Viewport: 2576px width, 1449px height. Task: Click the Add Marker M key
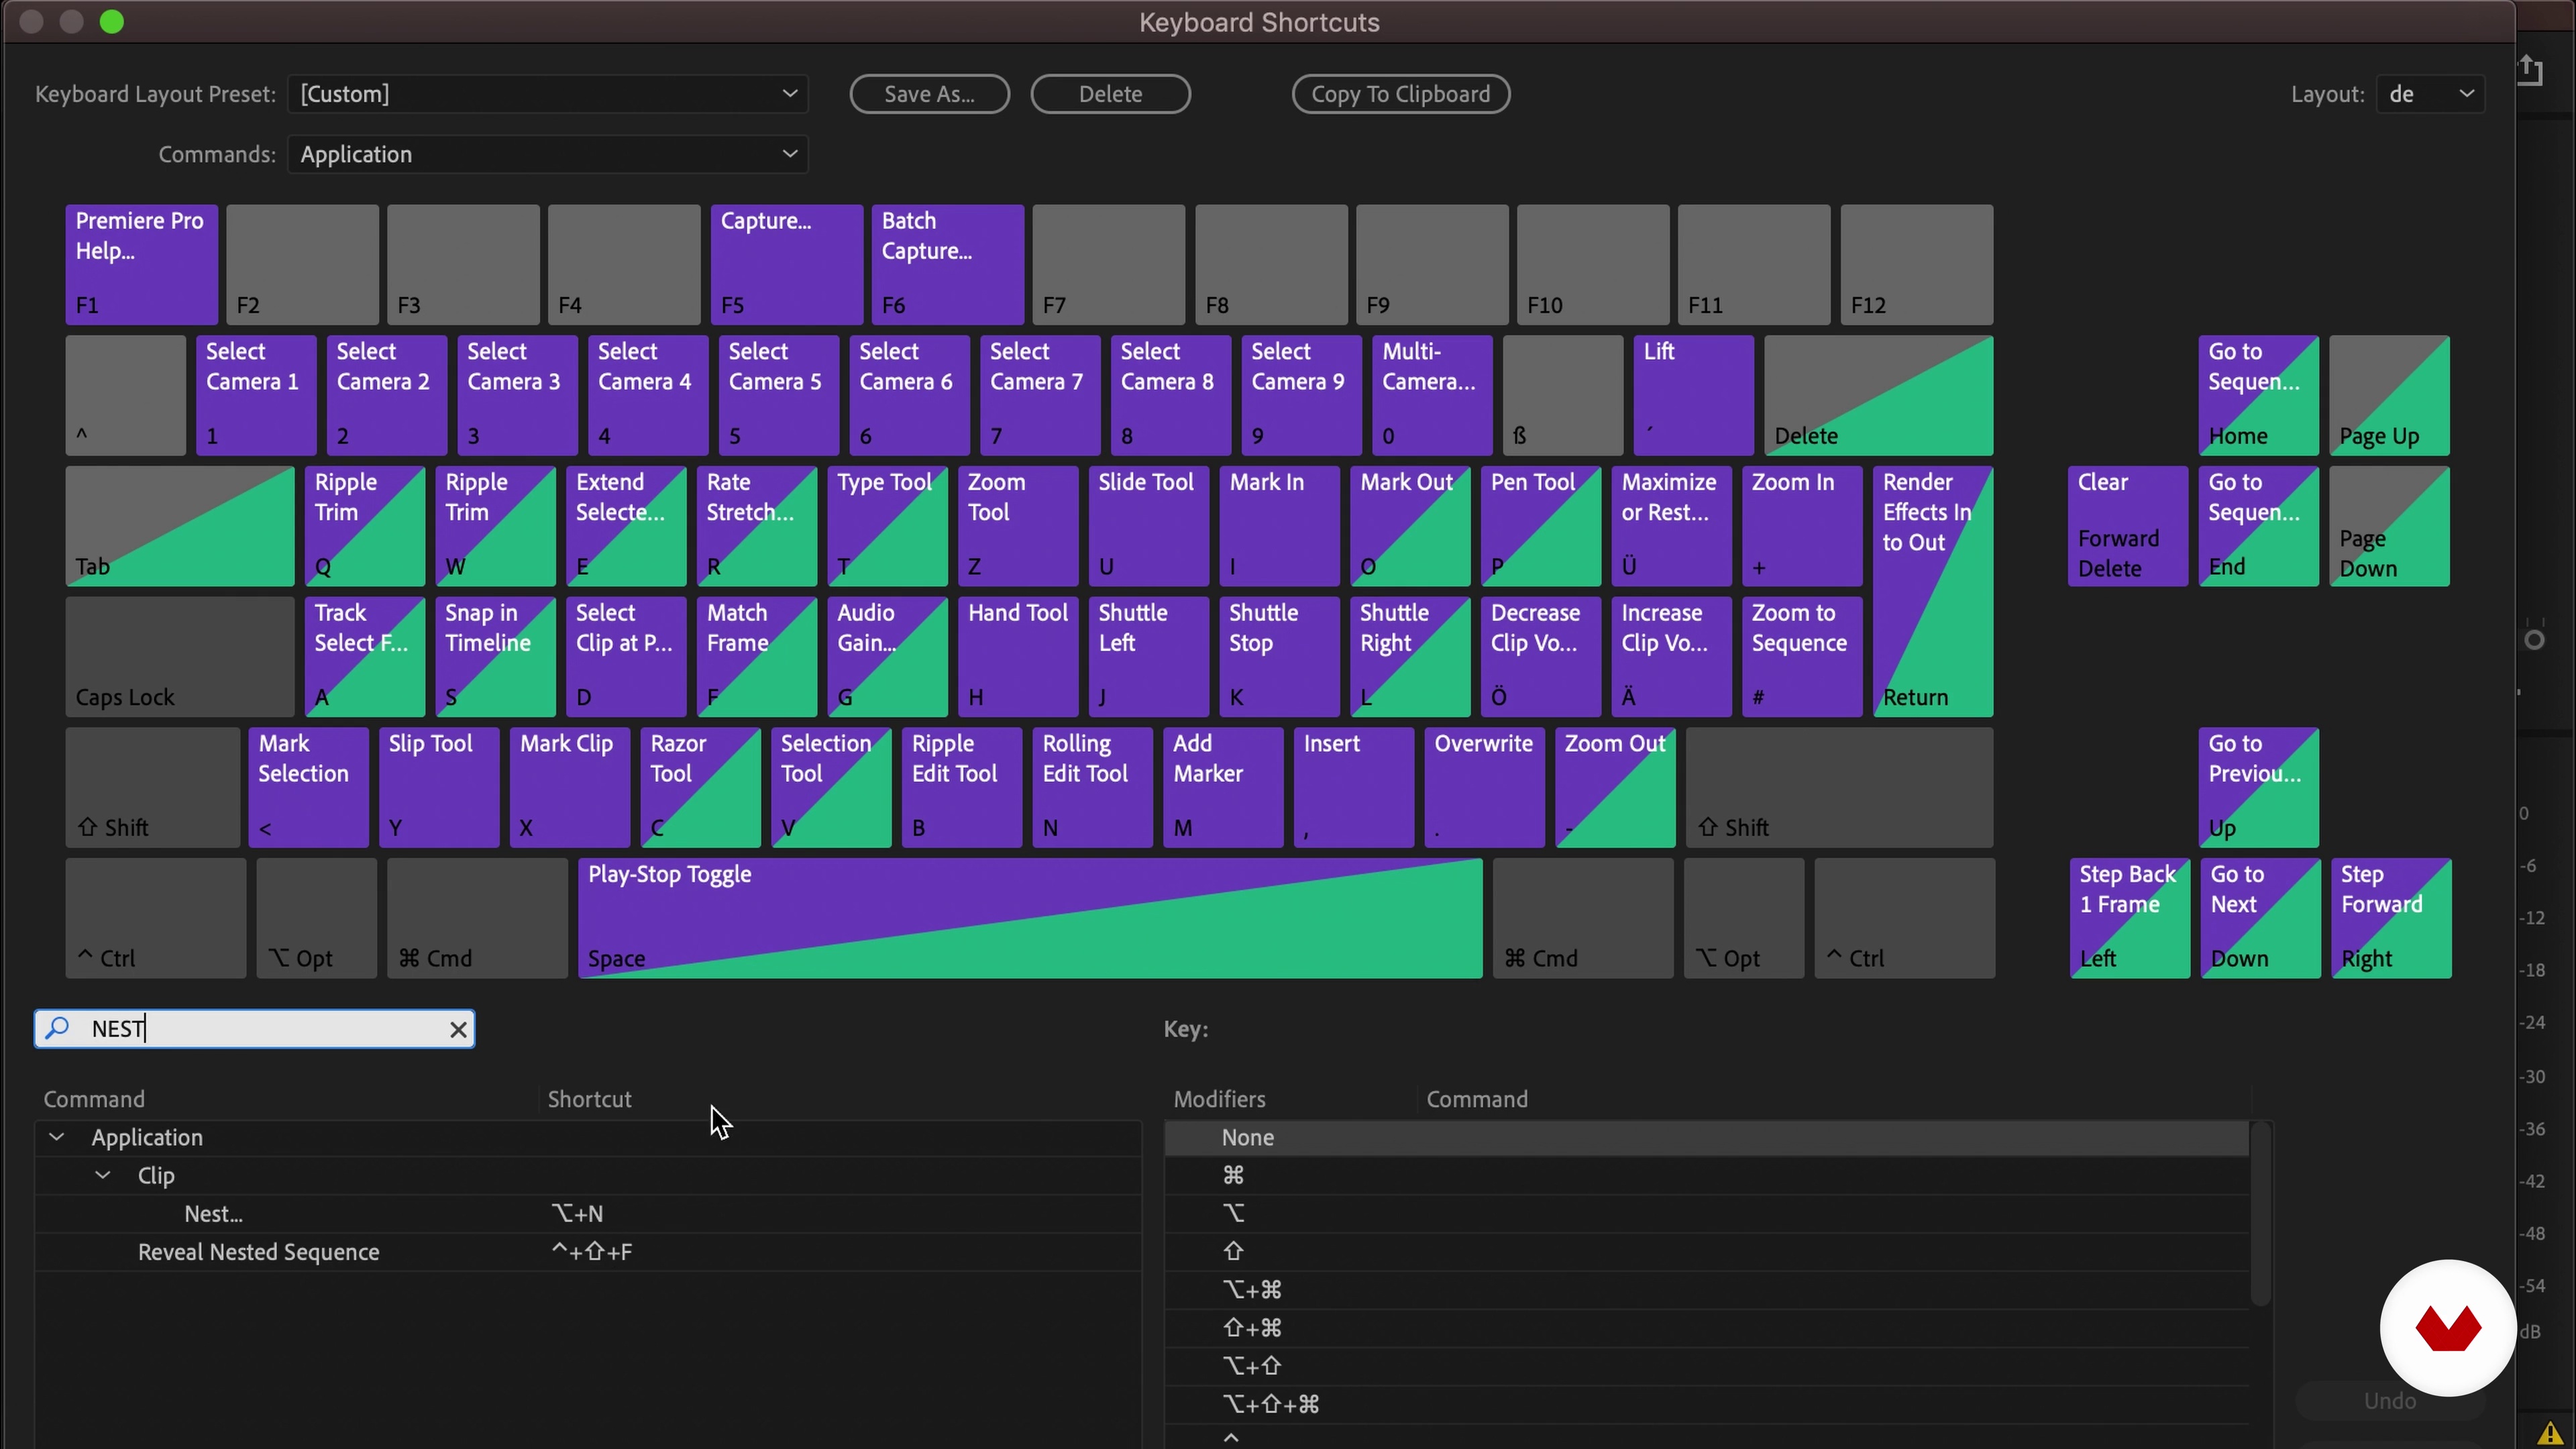[1223, 787]
